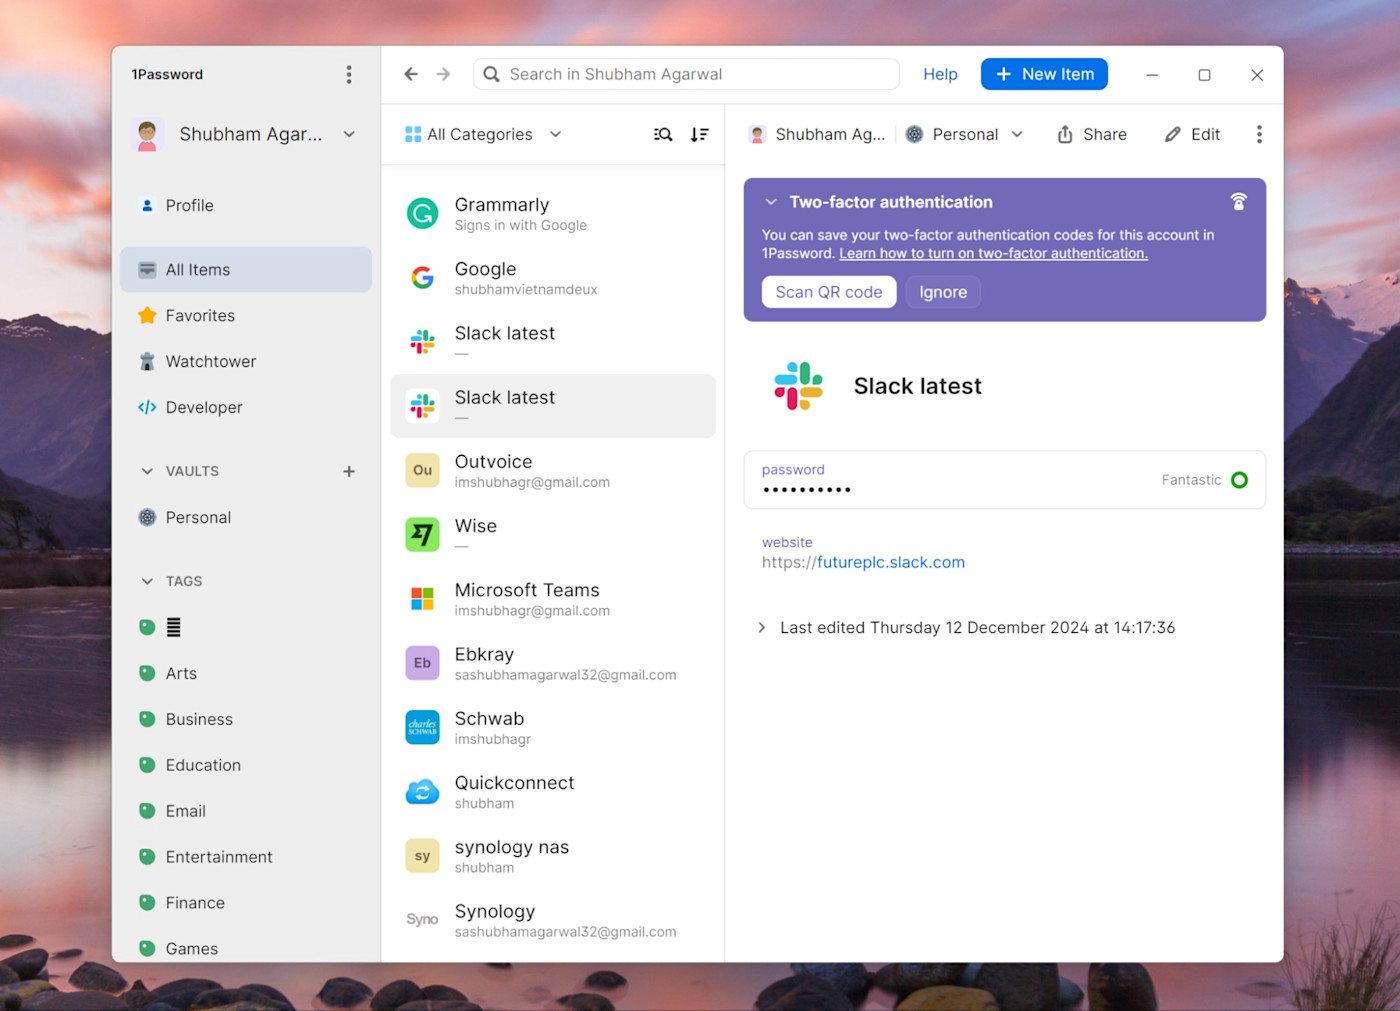Screen dimensions: 1400x1011
Task: Click the Fantastic password strength indicator
Action: click(1204, 480)
